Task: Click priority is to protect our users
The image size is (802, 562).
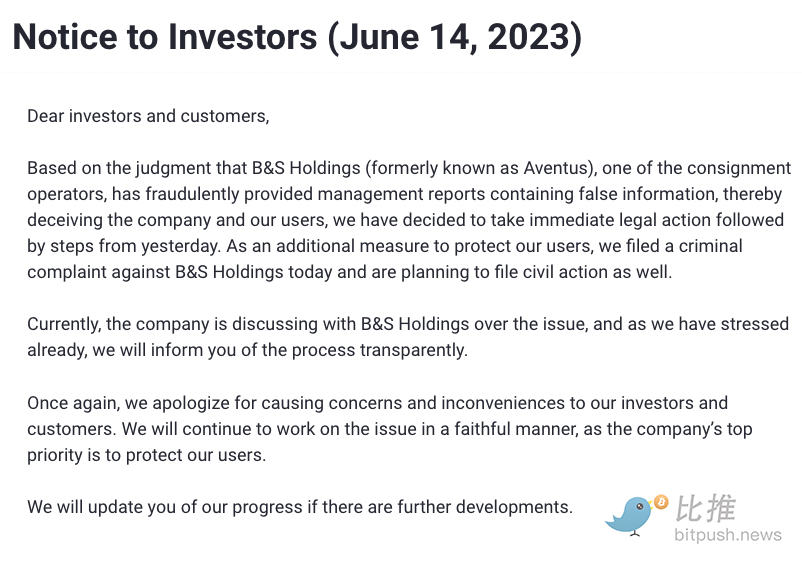Action: (x=146, y=455)
